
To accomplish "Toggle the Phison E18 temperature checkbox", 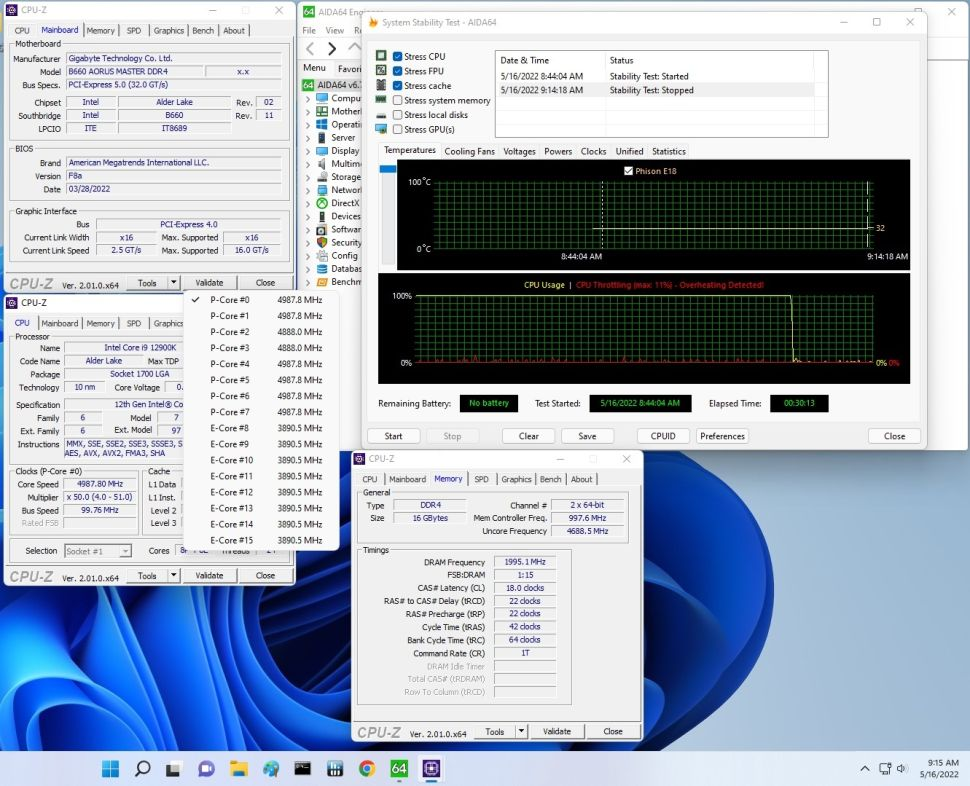I will point(628,171).
